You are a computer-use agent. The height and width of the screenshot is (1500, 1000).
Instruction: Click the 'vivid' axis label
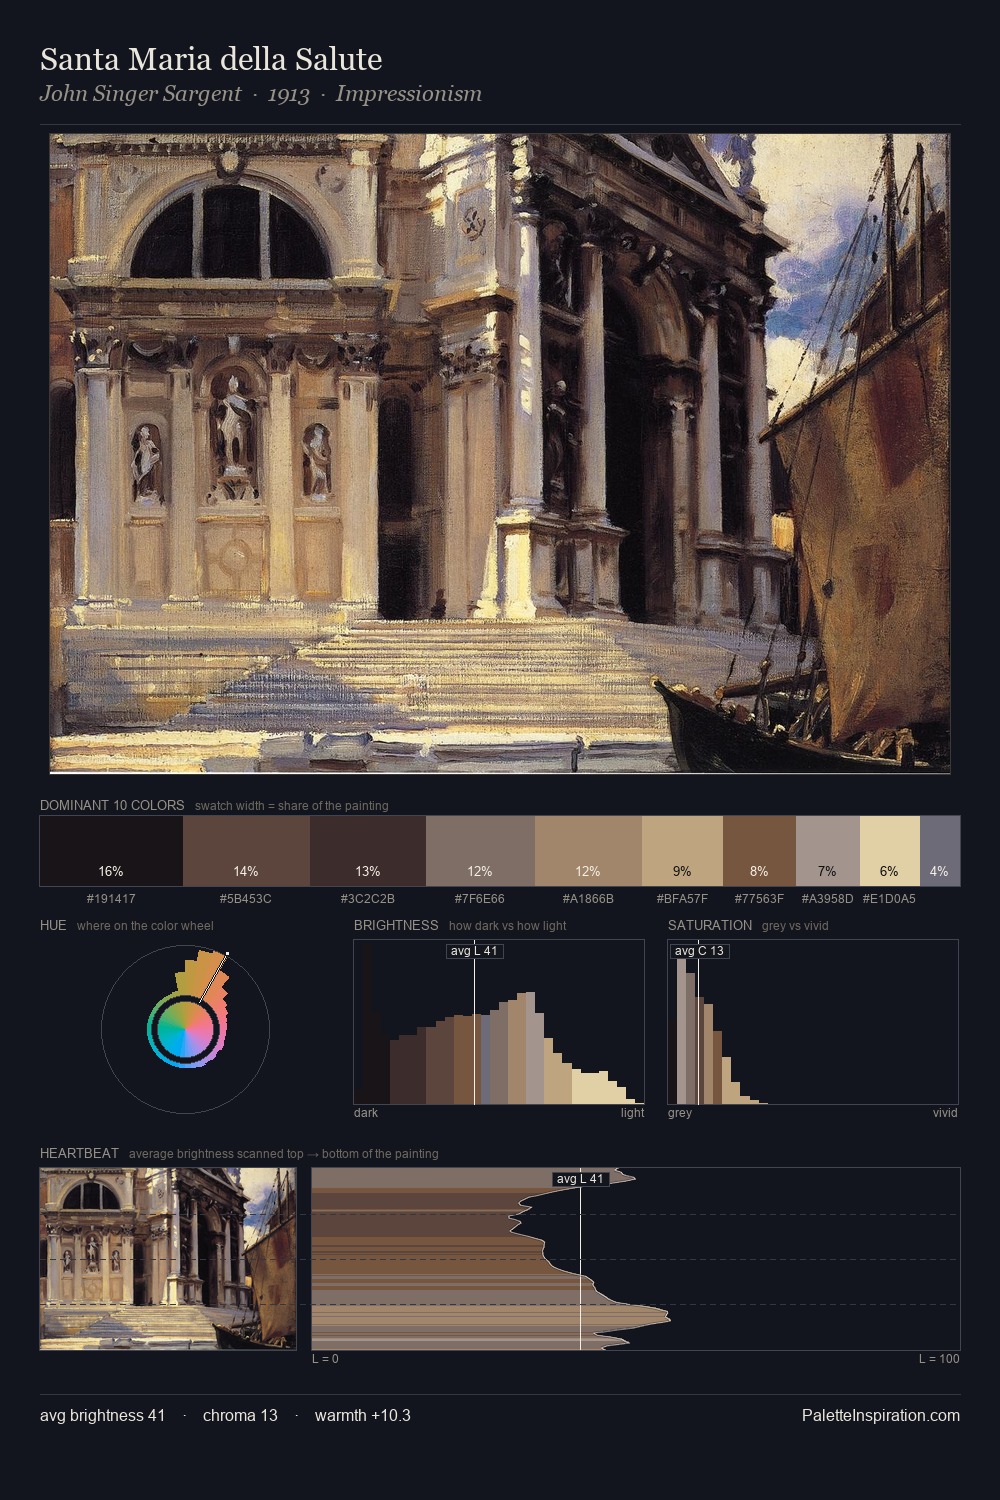(945, 1113)
